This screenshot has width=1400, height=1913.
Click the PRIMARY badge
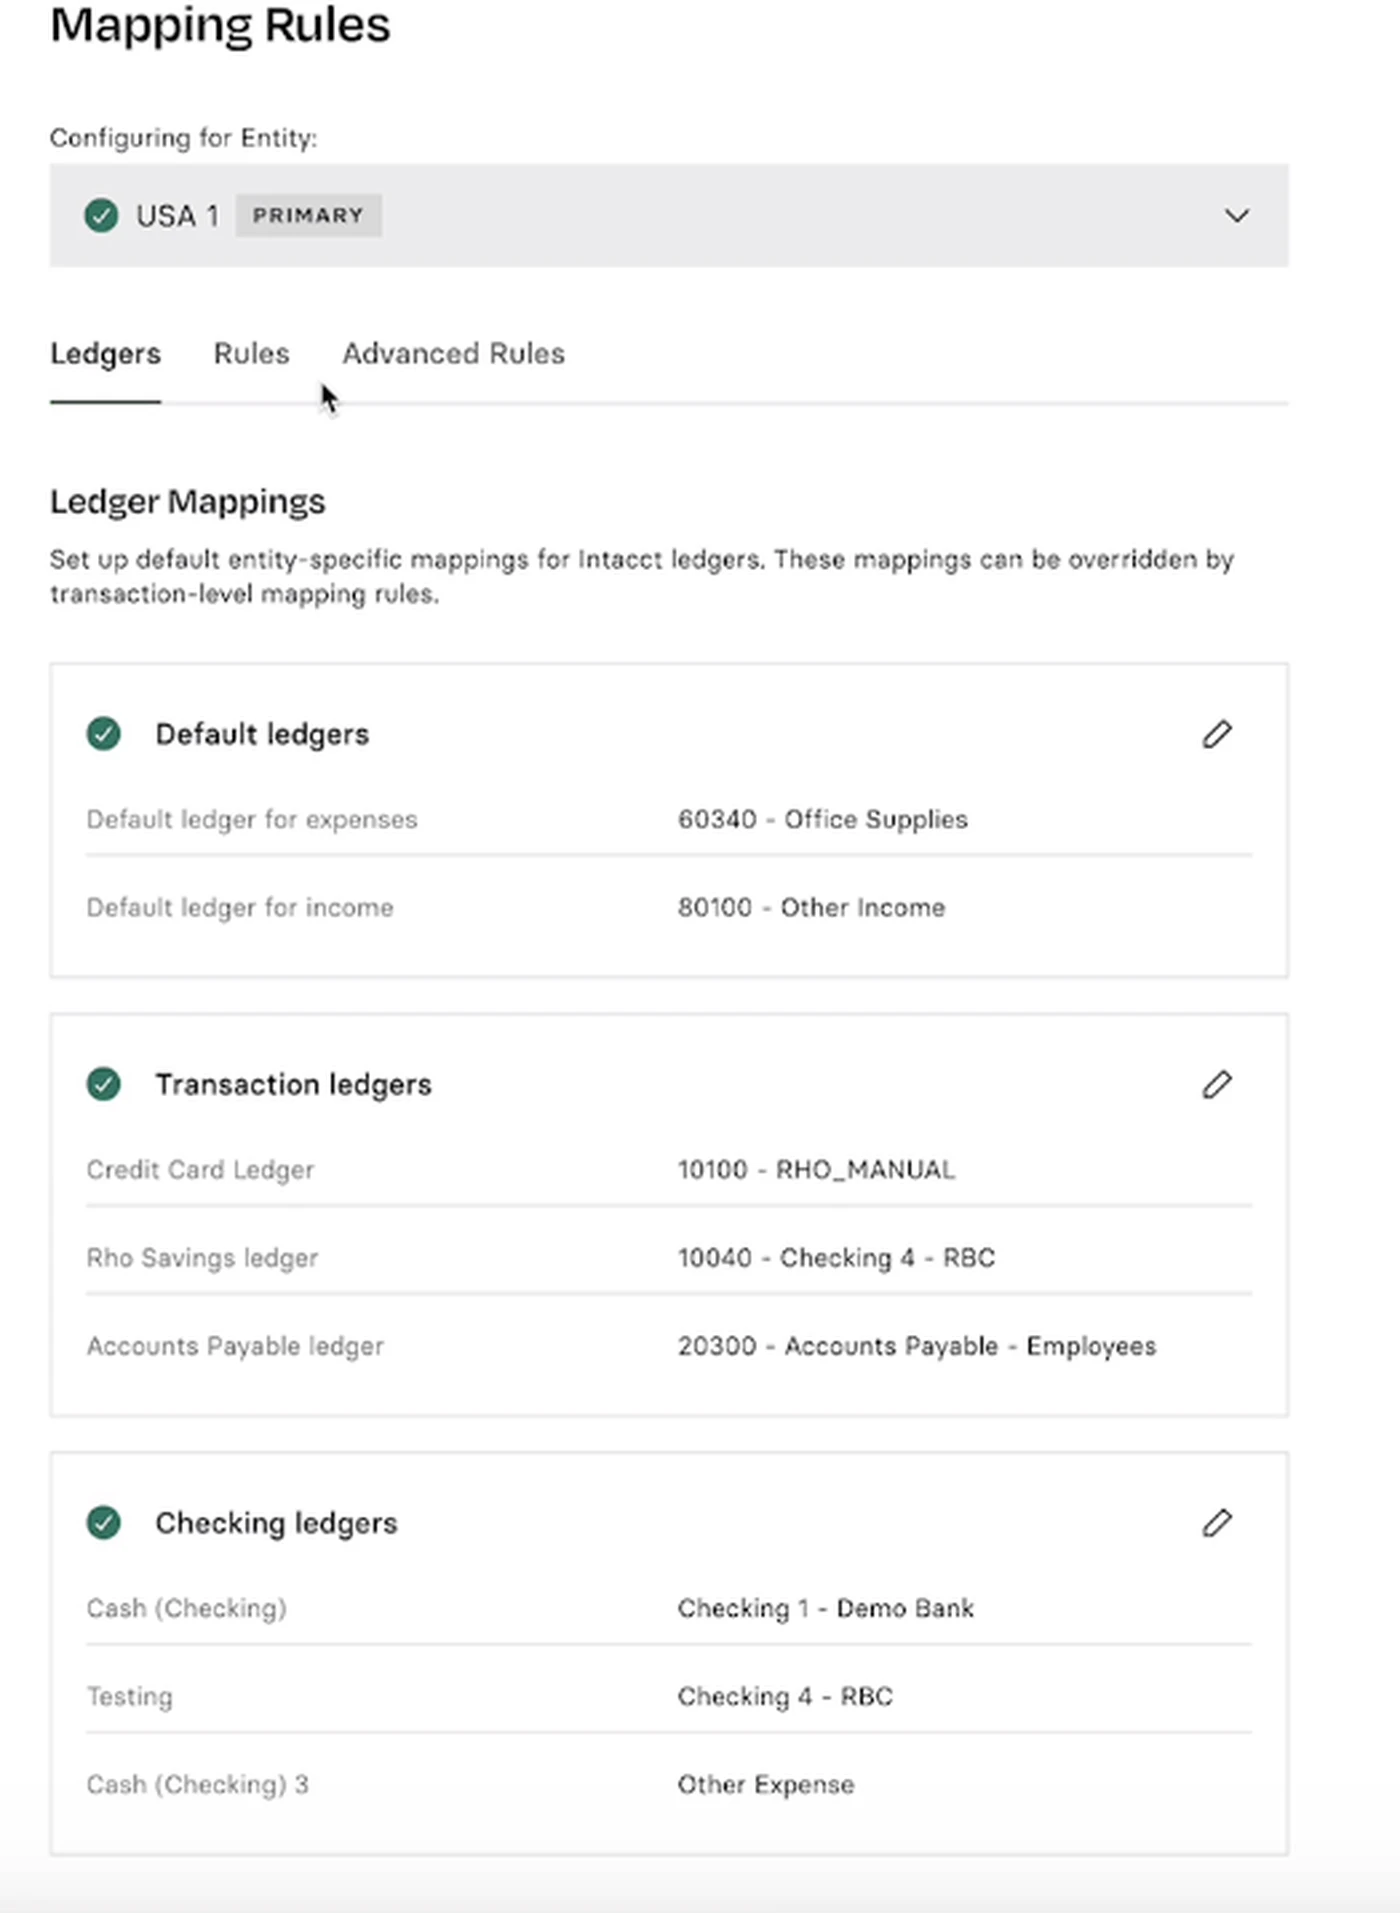(308, 215)
